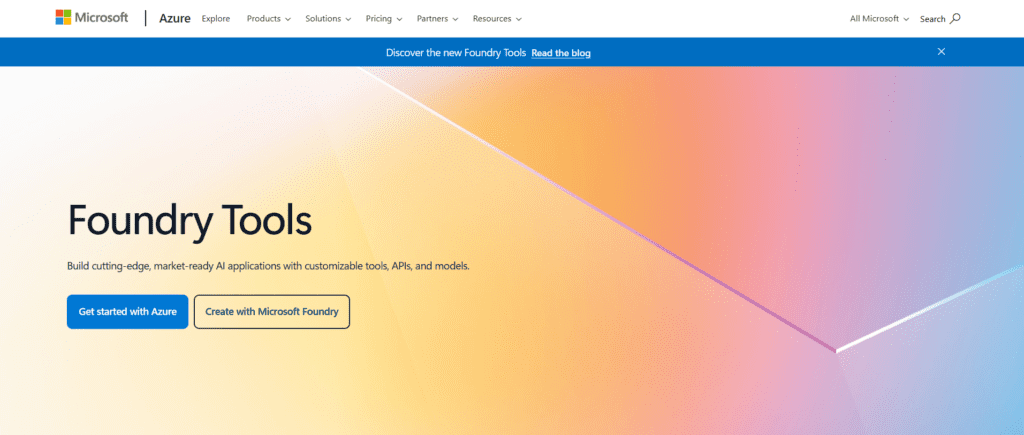Click the chevron beside Resources
This screenshot has height=435, width=1024.
coord(516,19)
